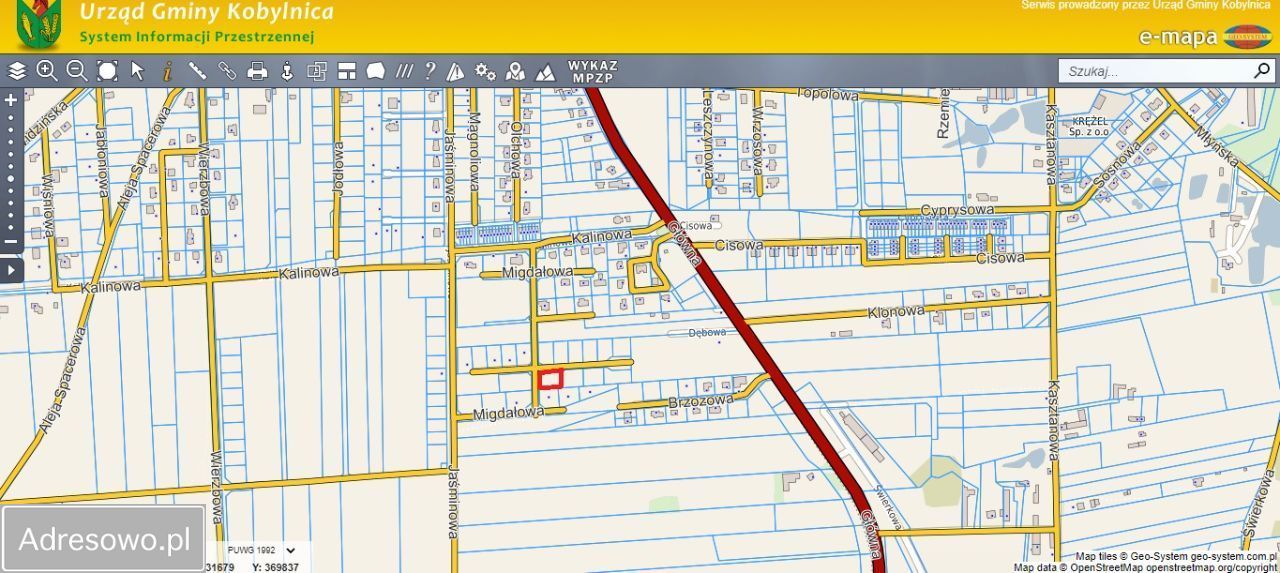
Task: Click a dot on the zoom level slider
Action: coord(11,178)
